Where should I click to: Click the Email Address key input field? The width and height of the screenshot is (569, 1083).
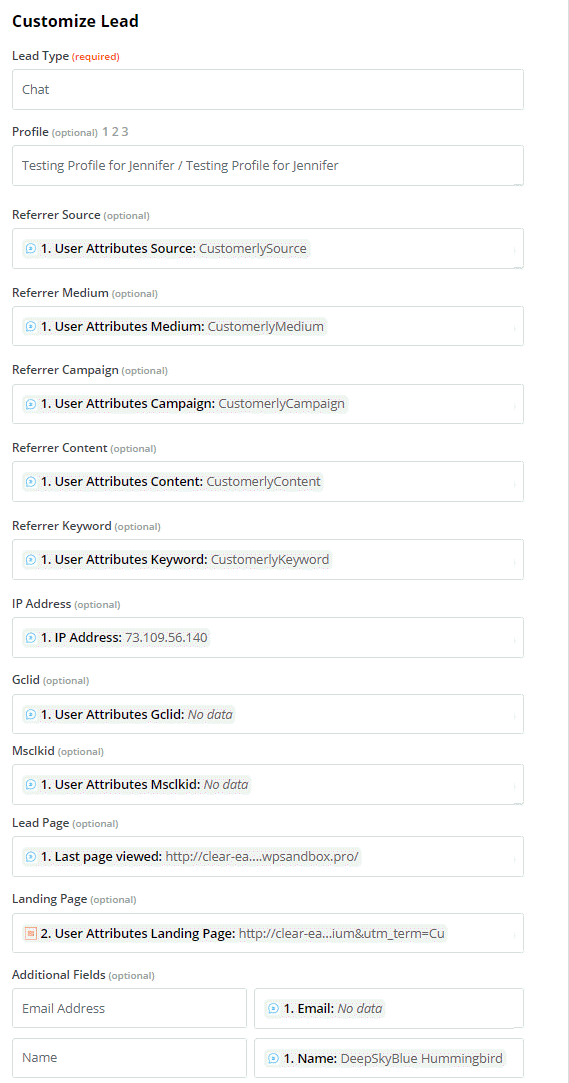click(129, 1008)
